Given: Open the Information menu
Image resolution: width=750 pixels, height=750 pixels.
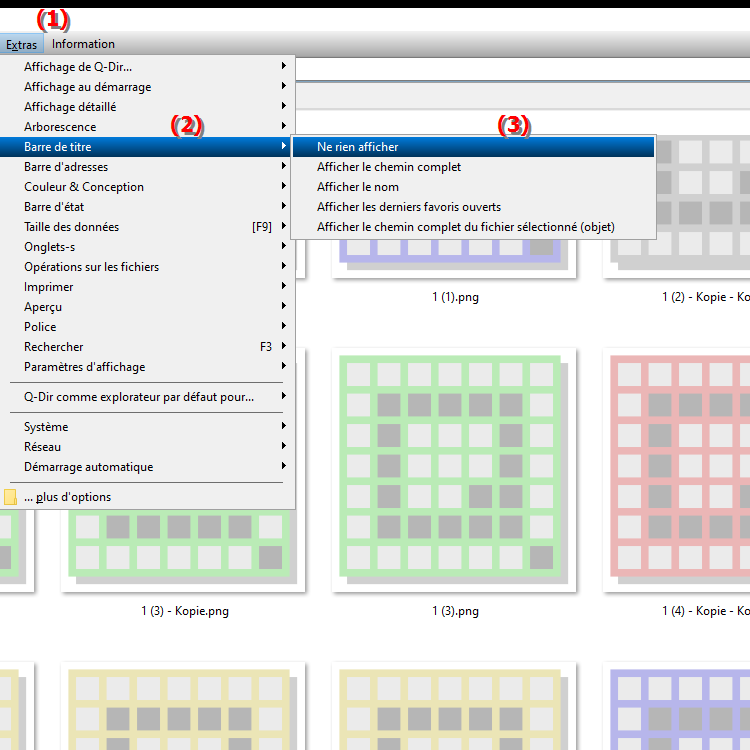Looking at the screenshot, I should [83, 44].
